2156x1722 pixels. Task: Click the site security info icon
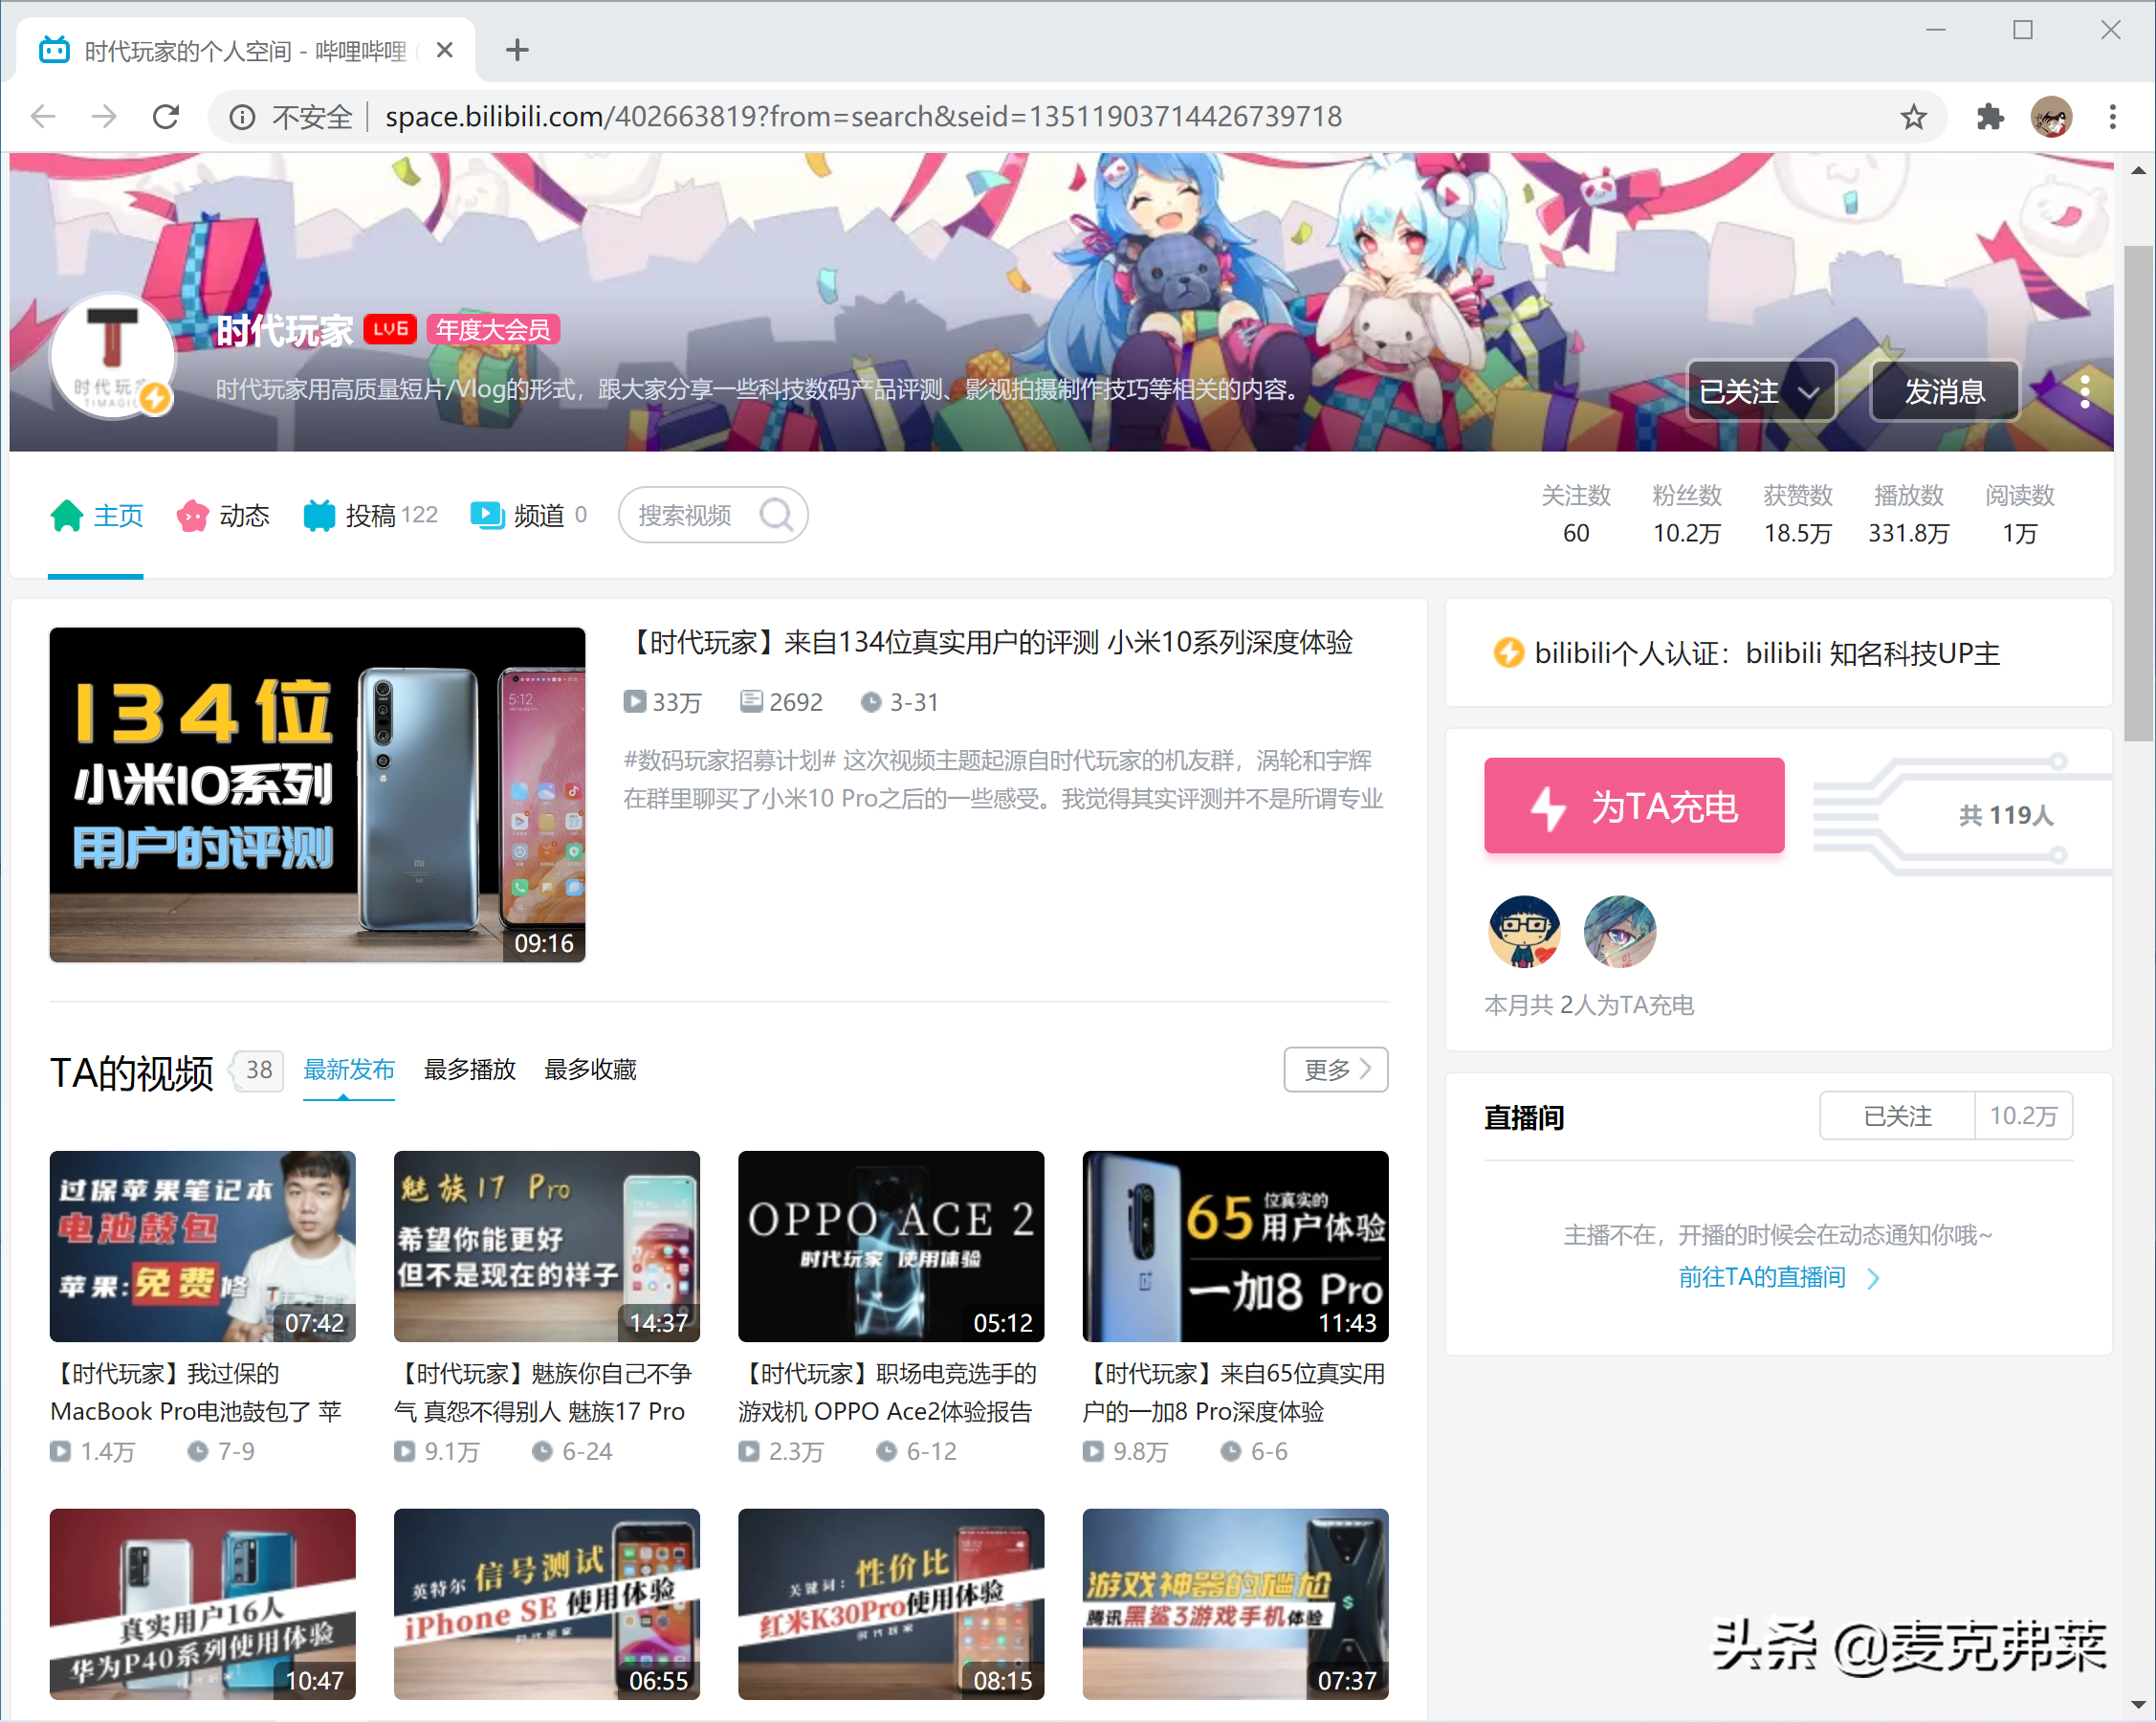point(241,117)
